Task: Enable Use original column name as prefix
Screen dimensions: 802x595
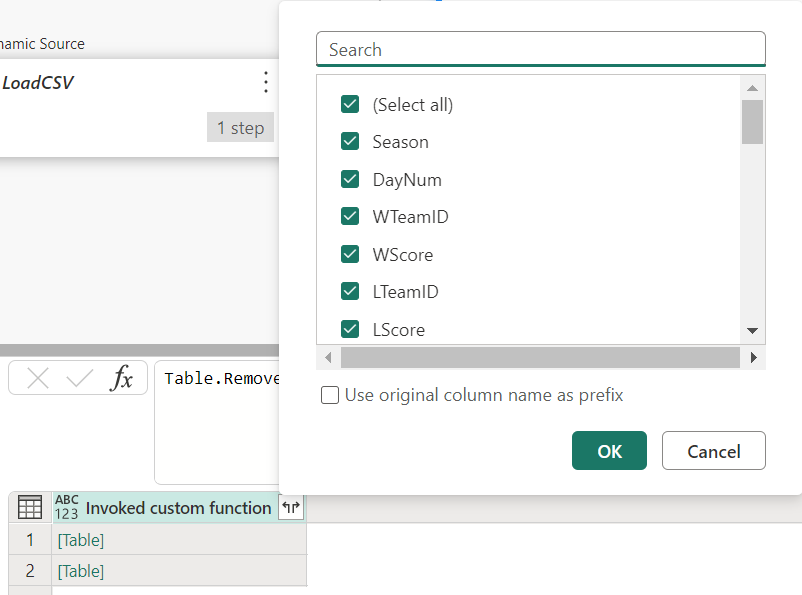Action: [x=330, y=395]
